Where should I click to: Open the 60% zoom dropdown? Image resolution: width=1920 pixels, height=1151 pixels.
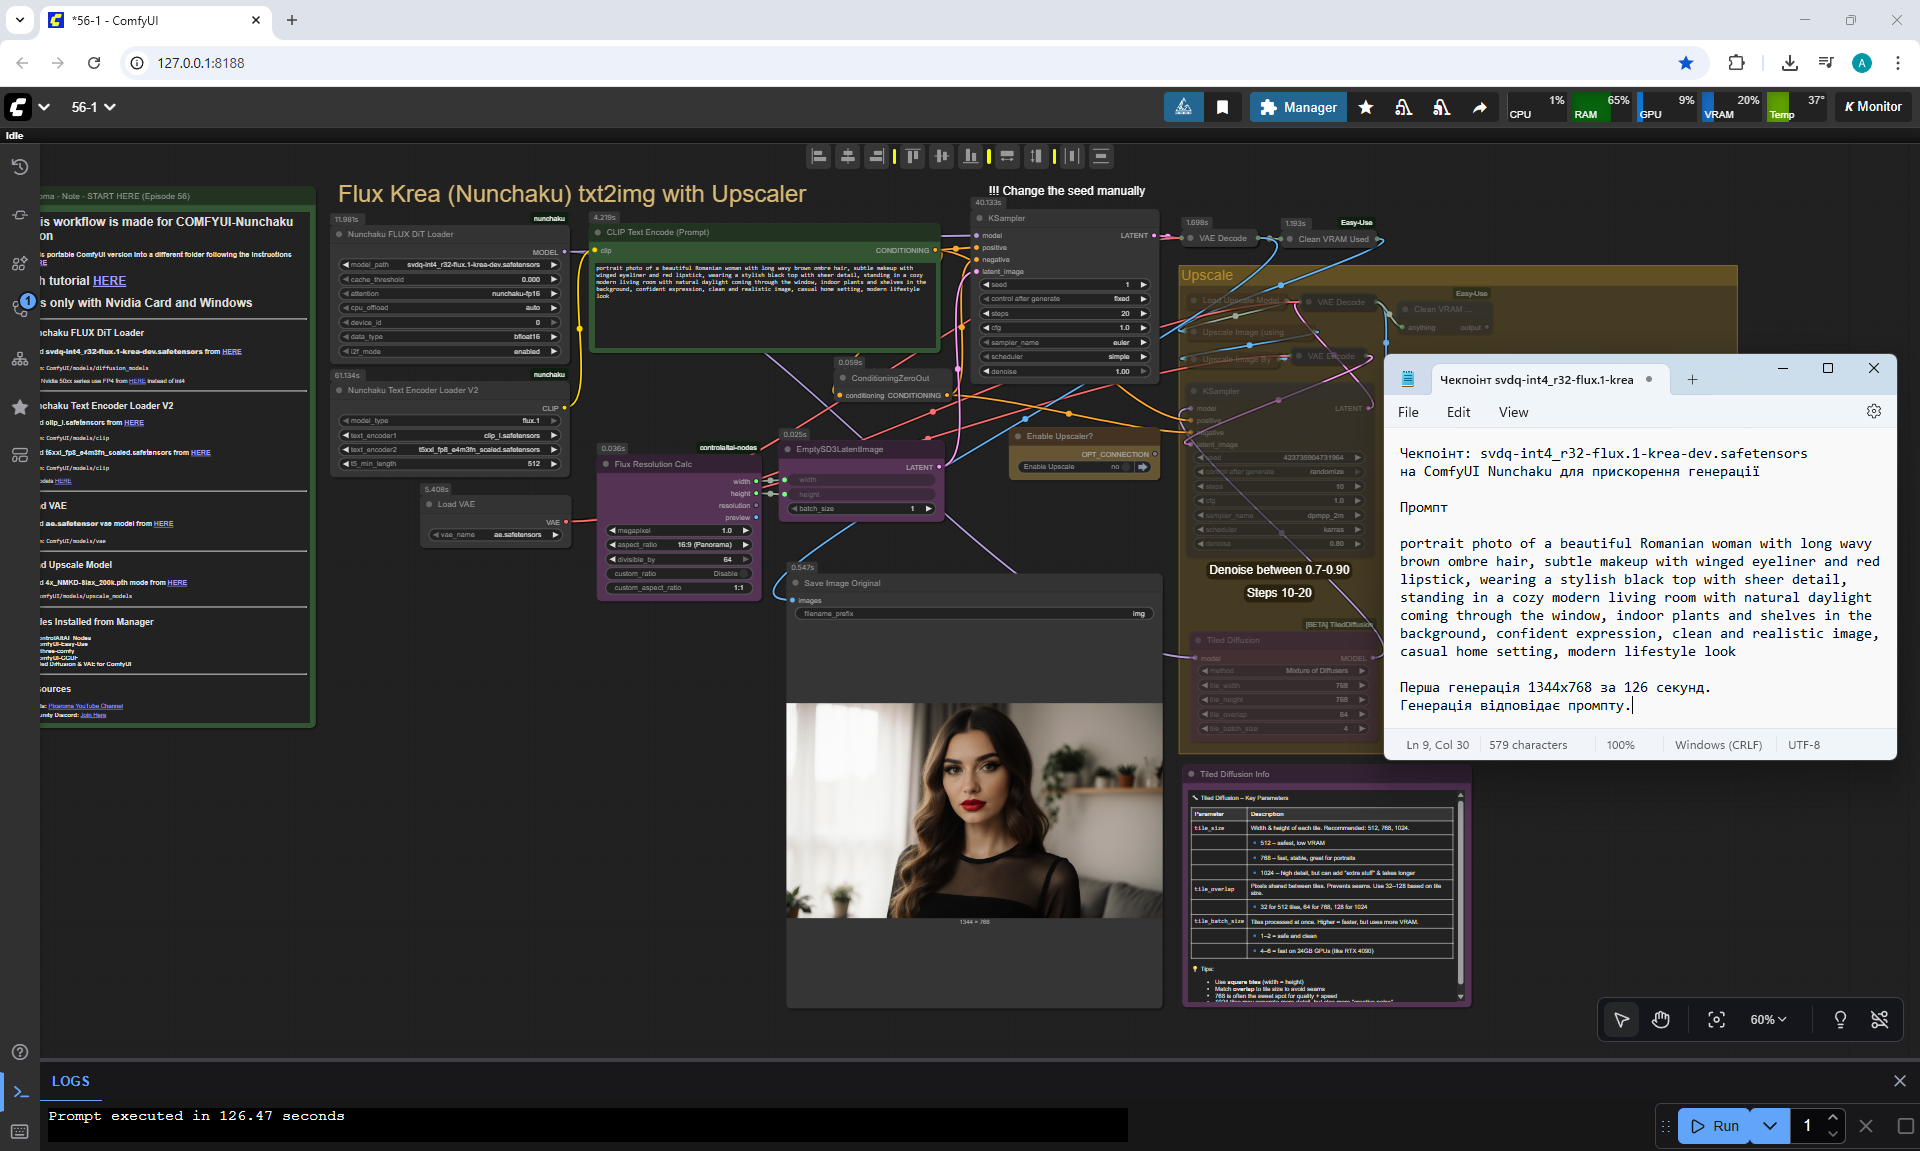tap(1767, 1020)
